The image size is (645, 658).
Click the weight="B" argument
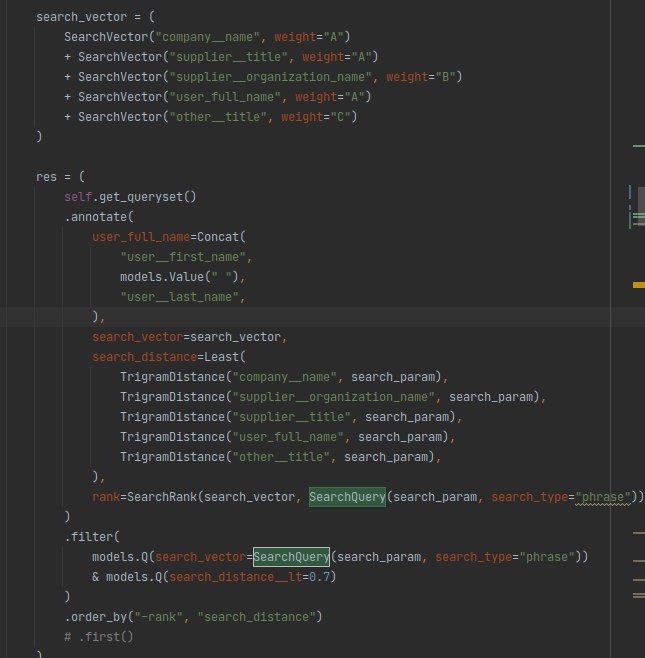tap(421, 77)
